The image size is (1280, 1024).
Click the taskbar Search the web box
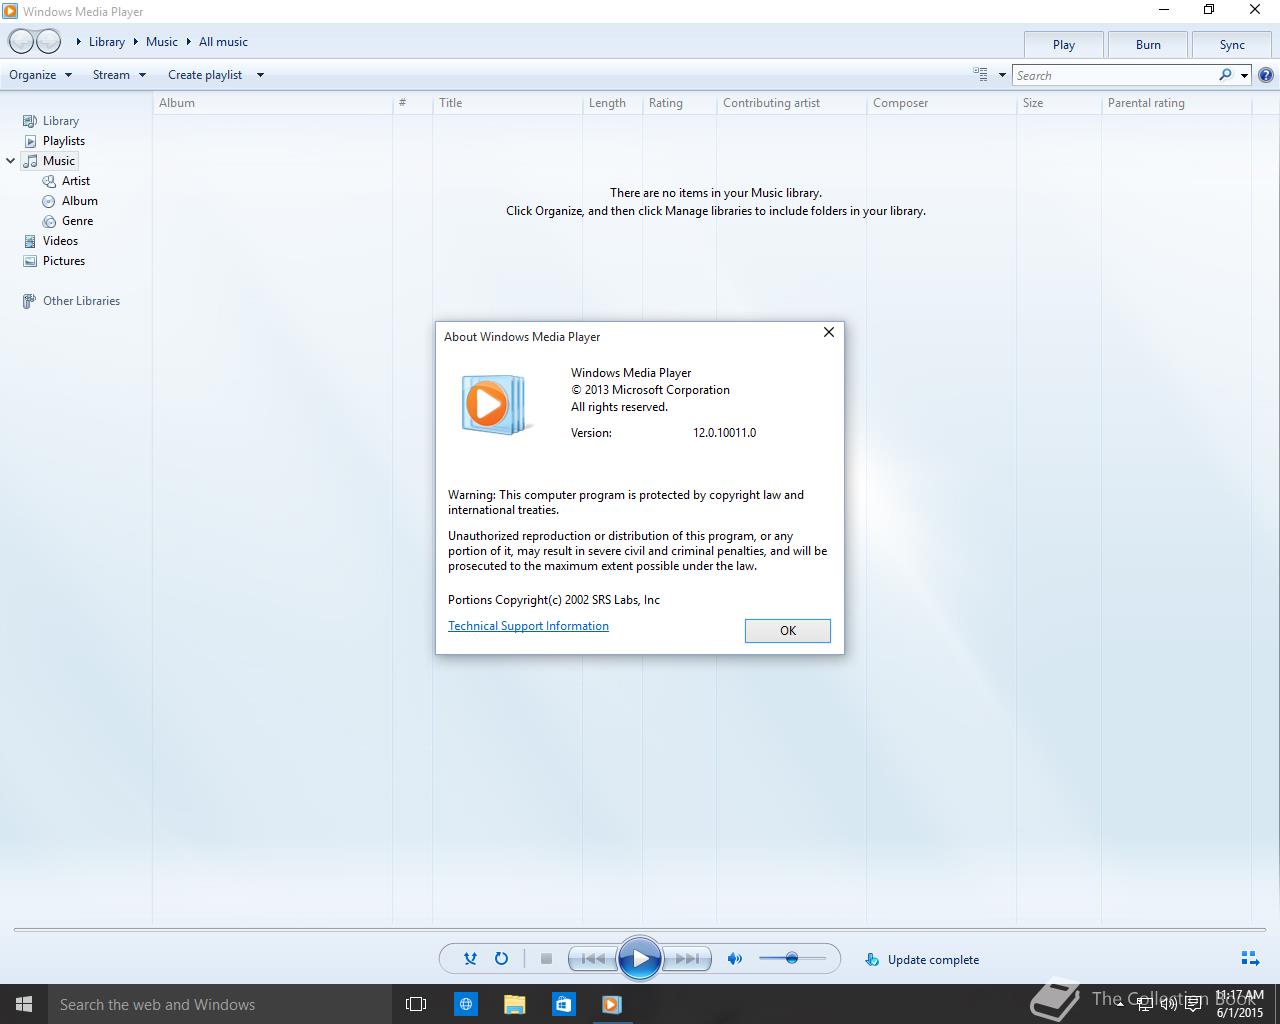click(220, 1004)
